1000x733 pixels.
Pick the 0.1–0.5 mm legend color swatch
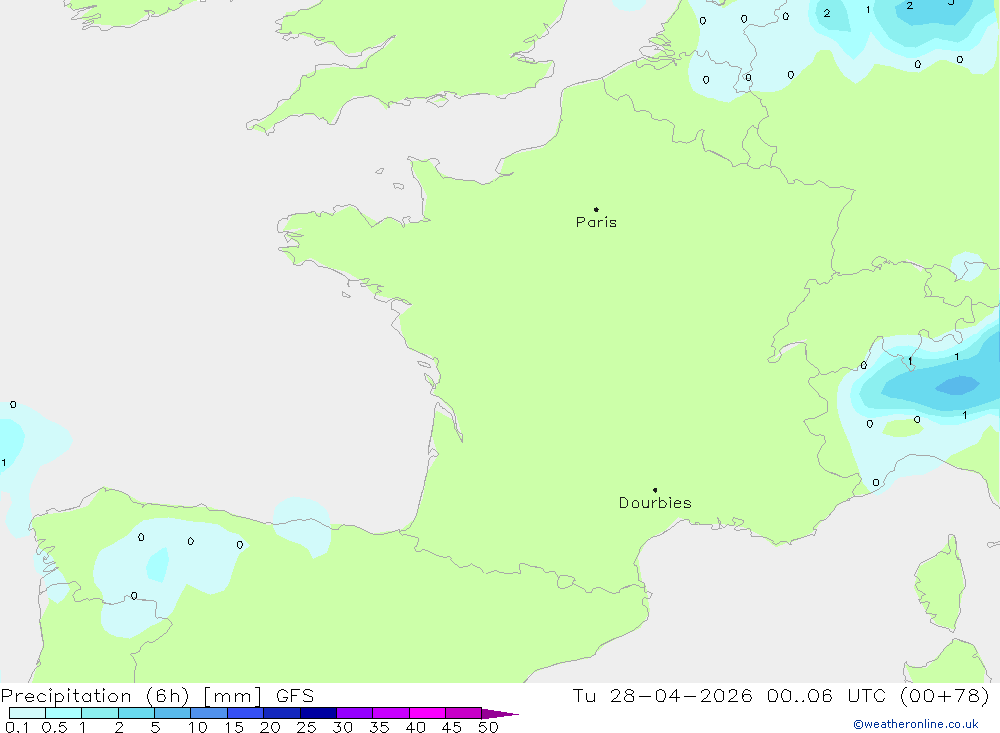pyautogui.click(x=27, y=713)
